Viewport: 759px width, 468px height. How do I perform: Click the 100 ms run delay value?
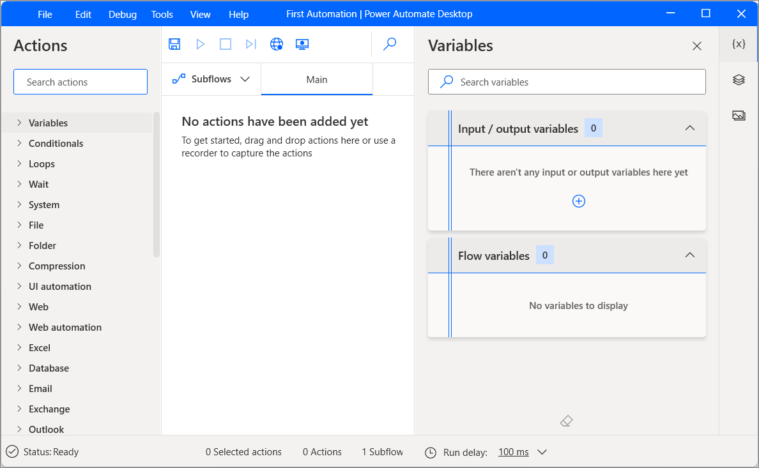[x=513, y=452]
